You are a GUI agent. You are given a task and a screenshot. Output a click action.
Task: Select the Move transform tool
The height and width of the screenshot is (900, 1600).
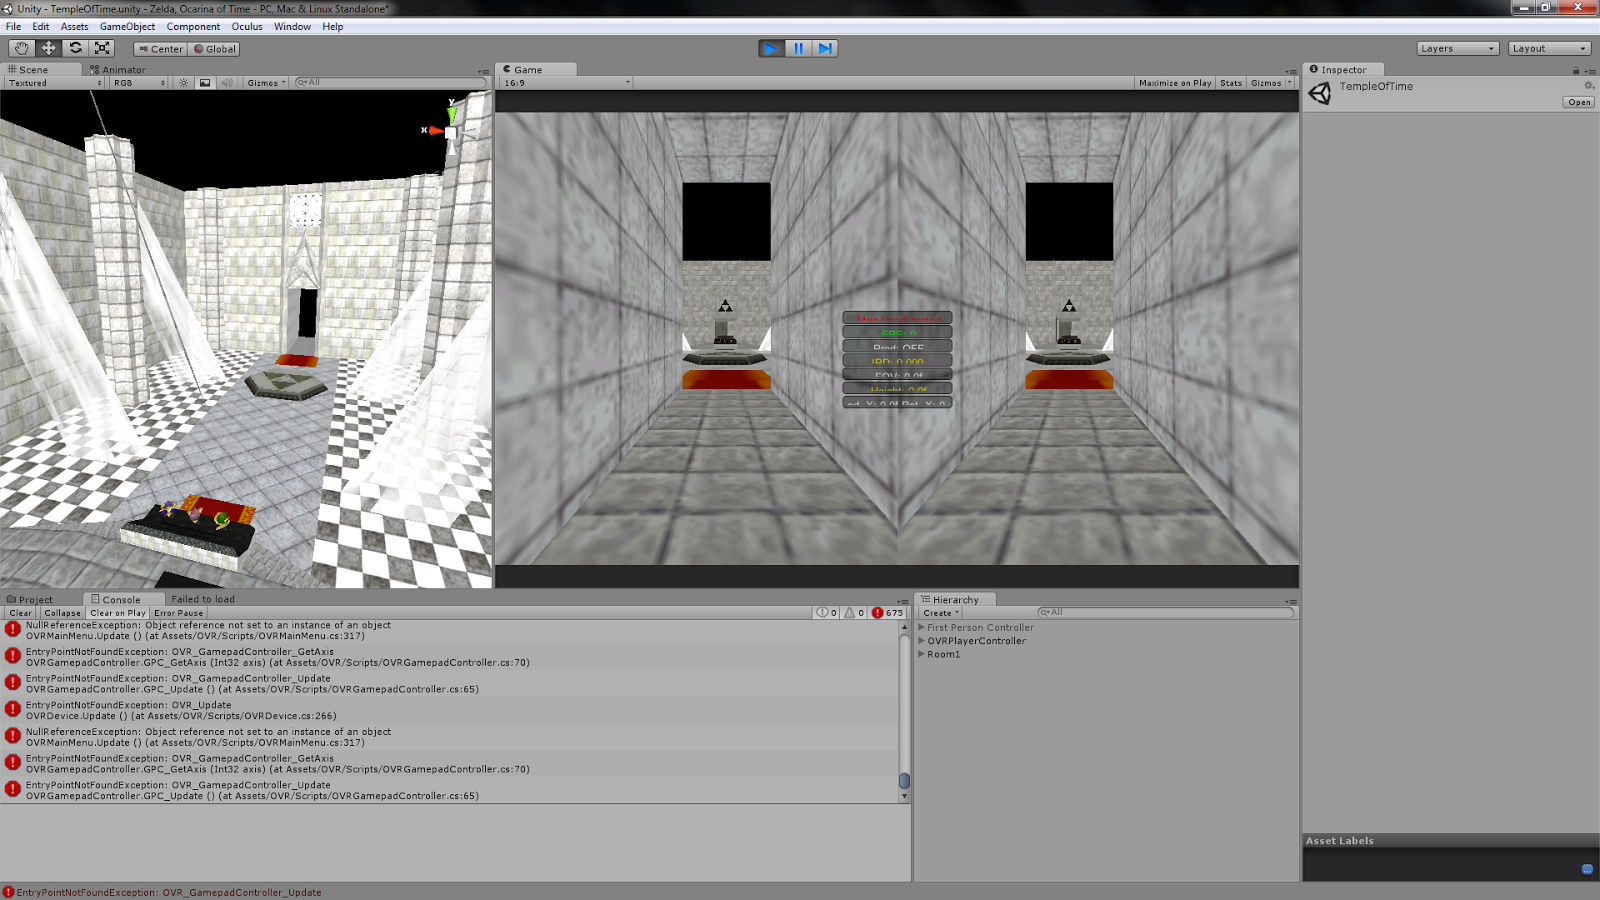pyautogui.click(x=48, y=48)
